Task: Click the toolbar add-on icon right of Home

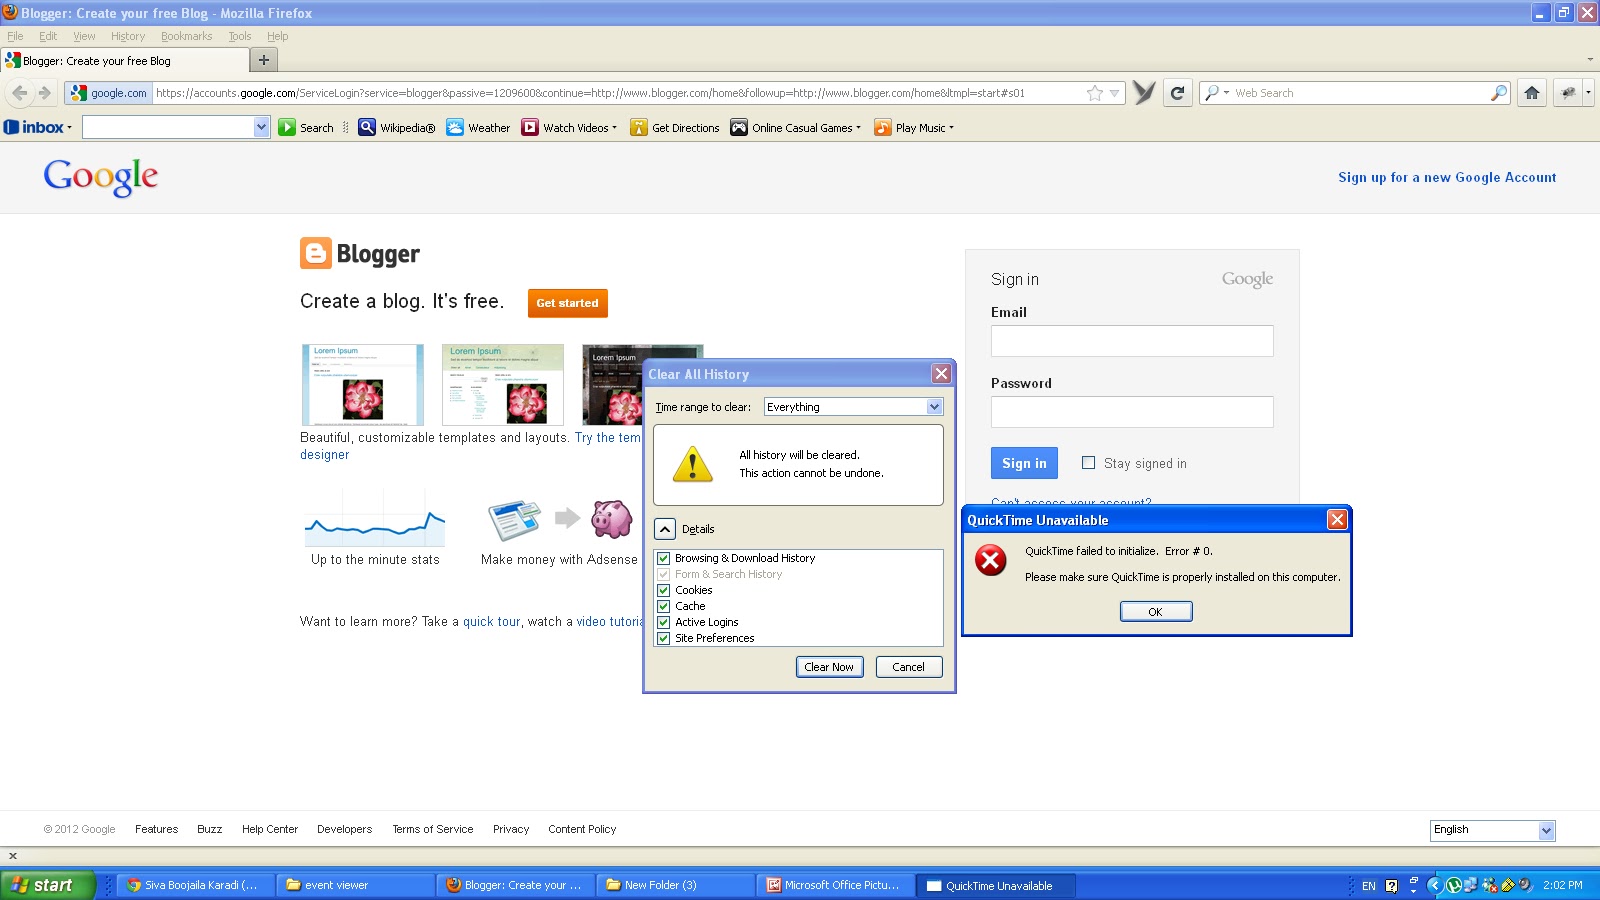Action: tap(1569, 93)
